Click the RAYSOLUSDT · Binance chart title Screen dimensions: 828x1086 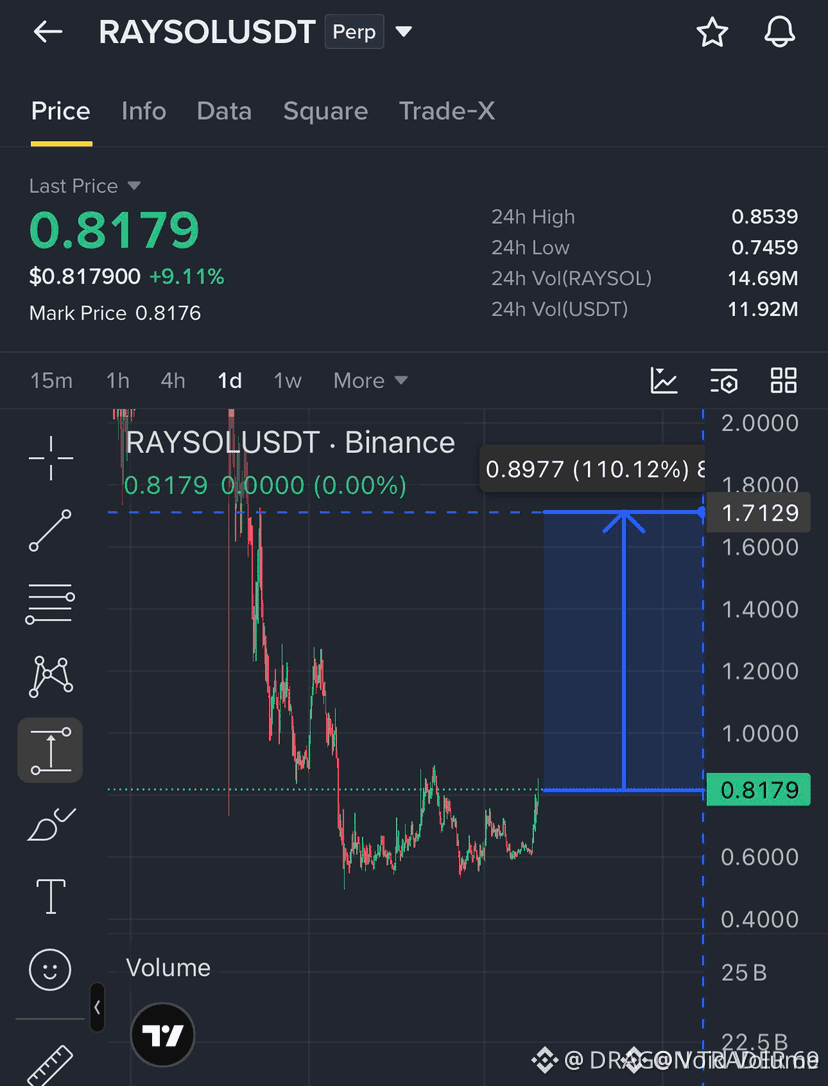pyautogui.click(x=290, y=443)
